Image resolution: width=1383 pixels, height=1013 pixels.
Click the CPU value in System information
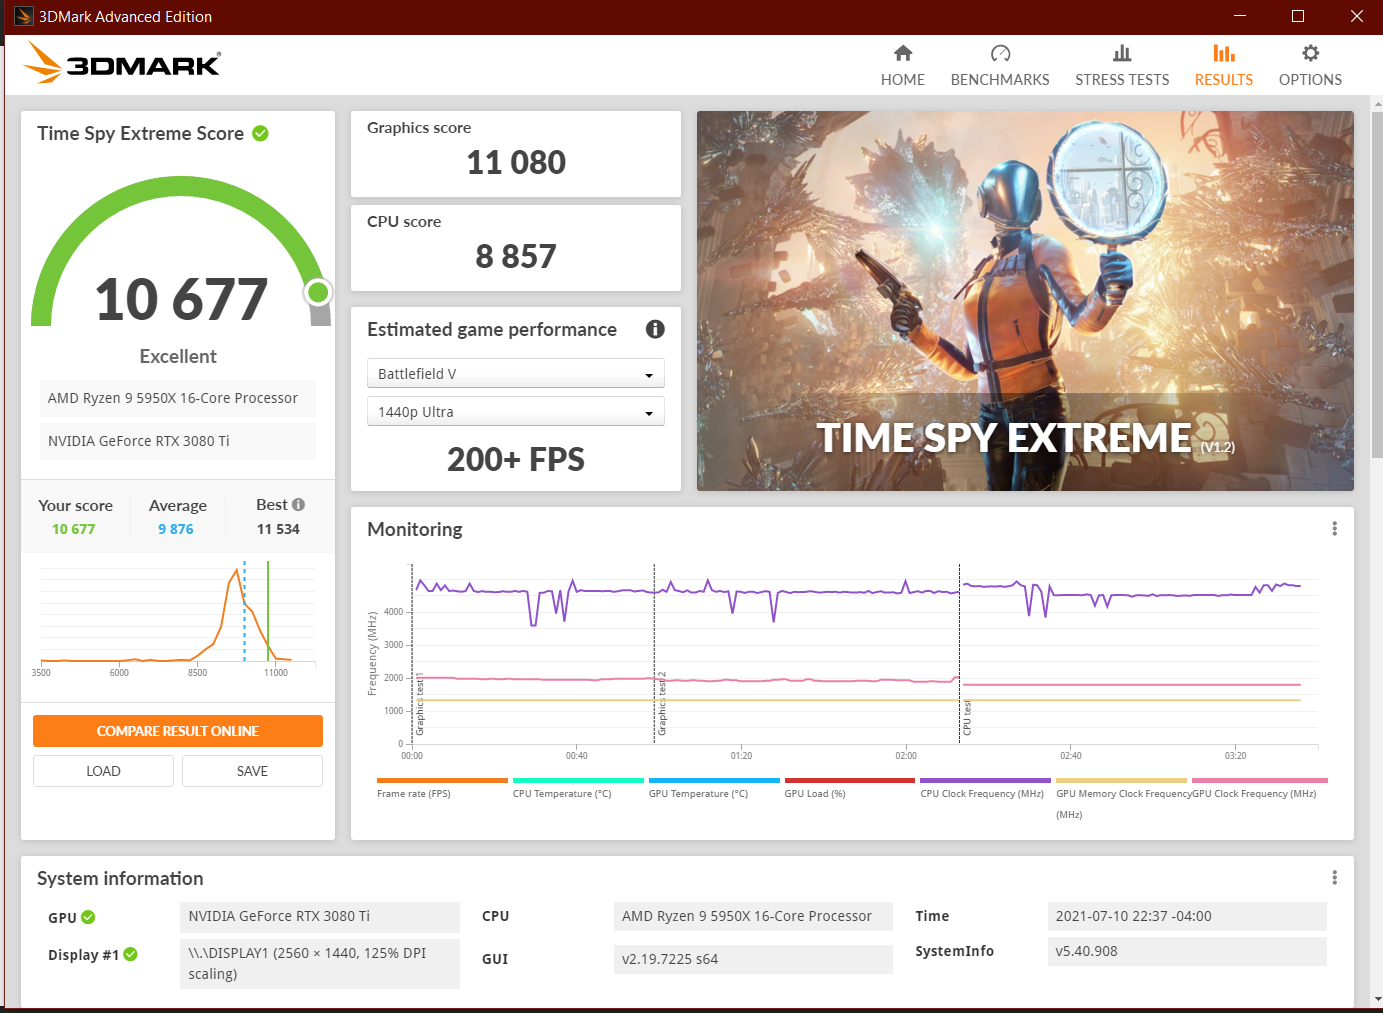753,917
